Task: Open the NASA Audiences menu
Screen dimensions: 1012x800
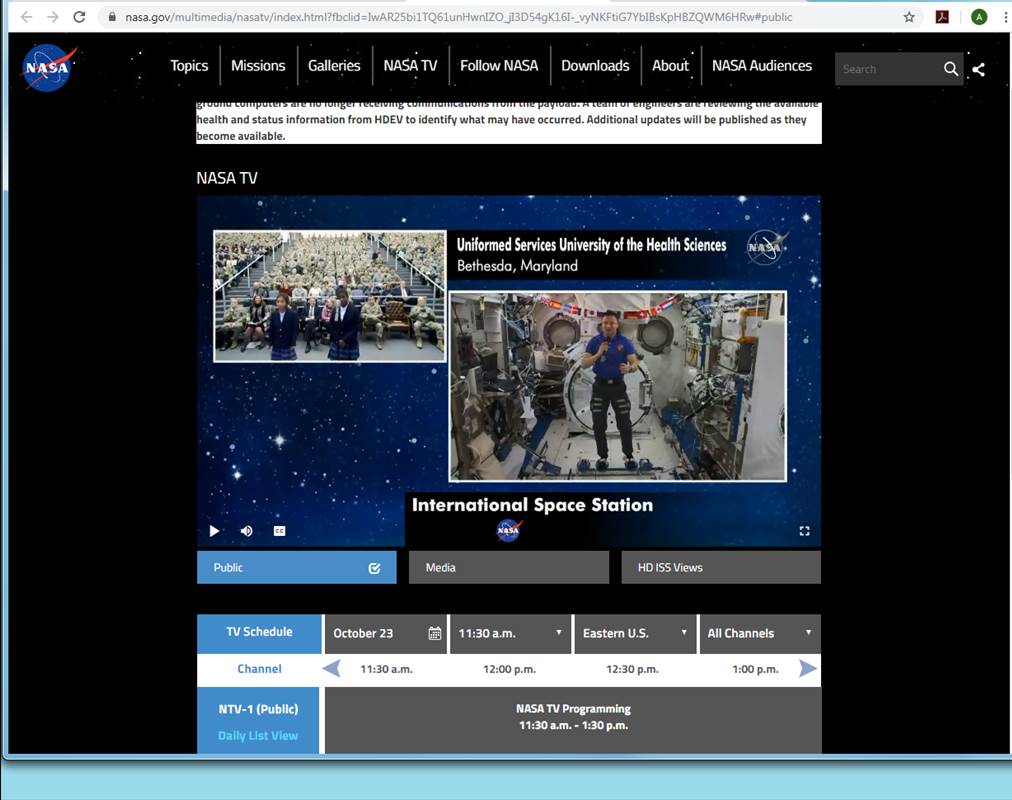Action: (762, 66)
